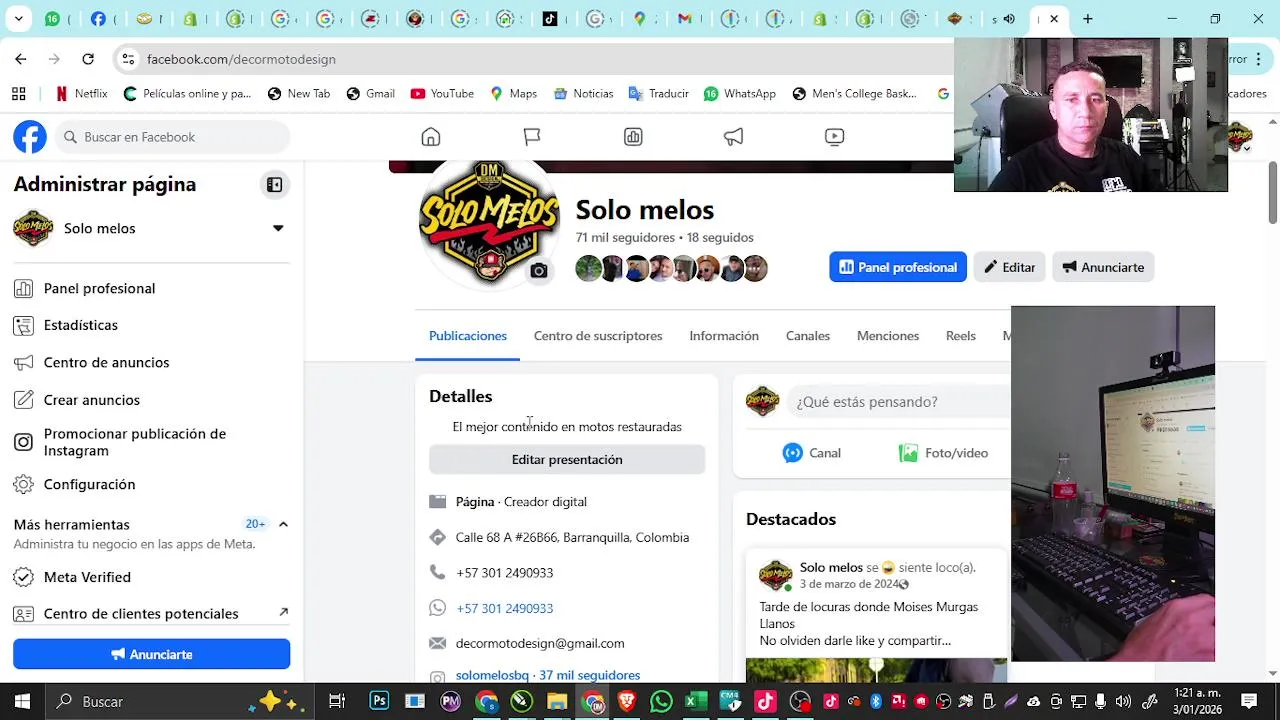Switch to the Menciones tab

[888, 336]
